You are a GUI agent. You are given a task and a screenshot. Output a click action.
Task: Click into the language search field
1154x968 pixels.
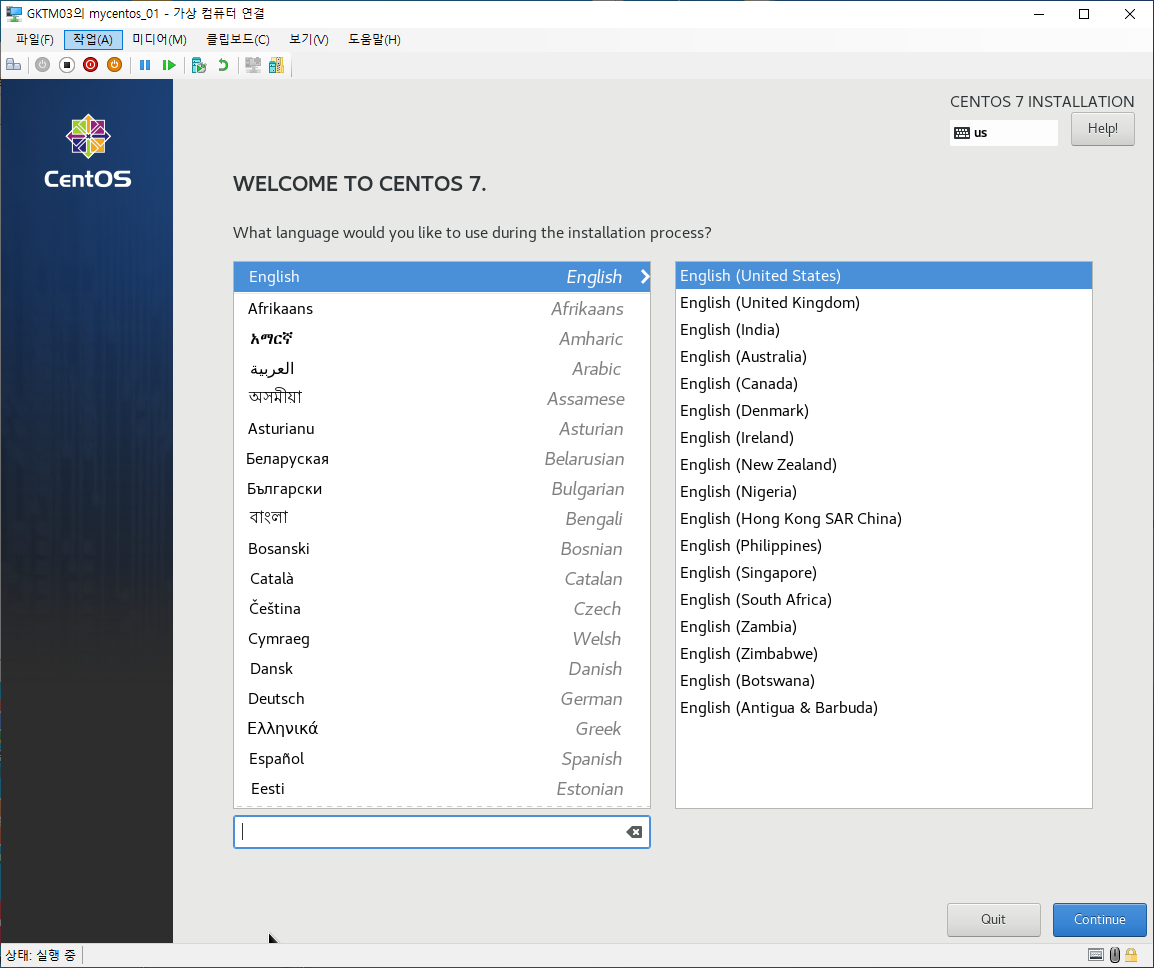(x=442, y=832)
